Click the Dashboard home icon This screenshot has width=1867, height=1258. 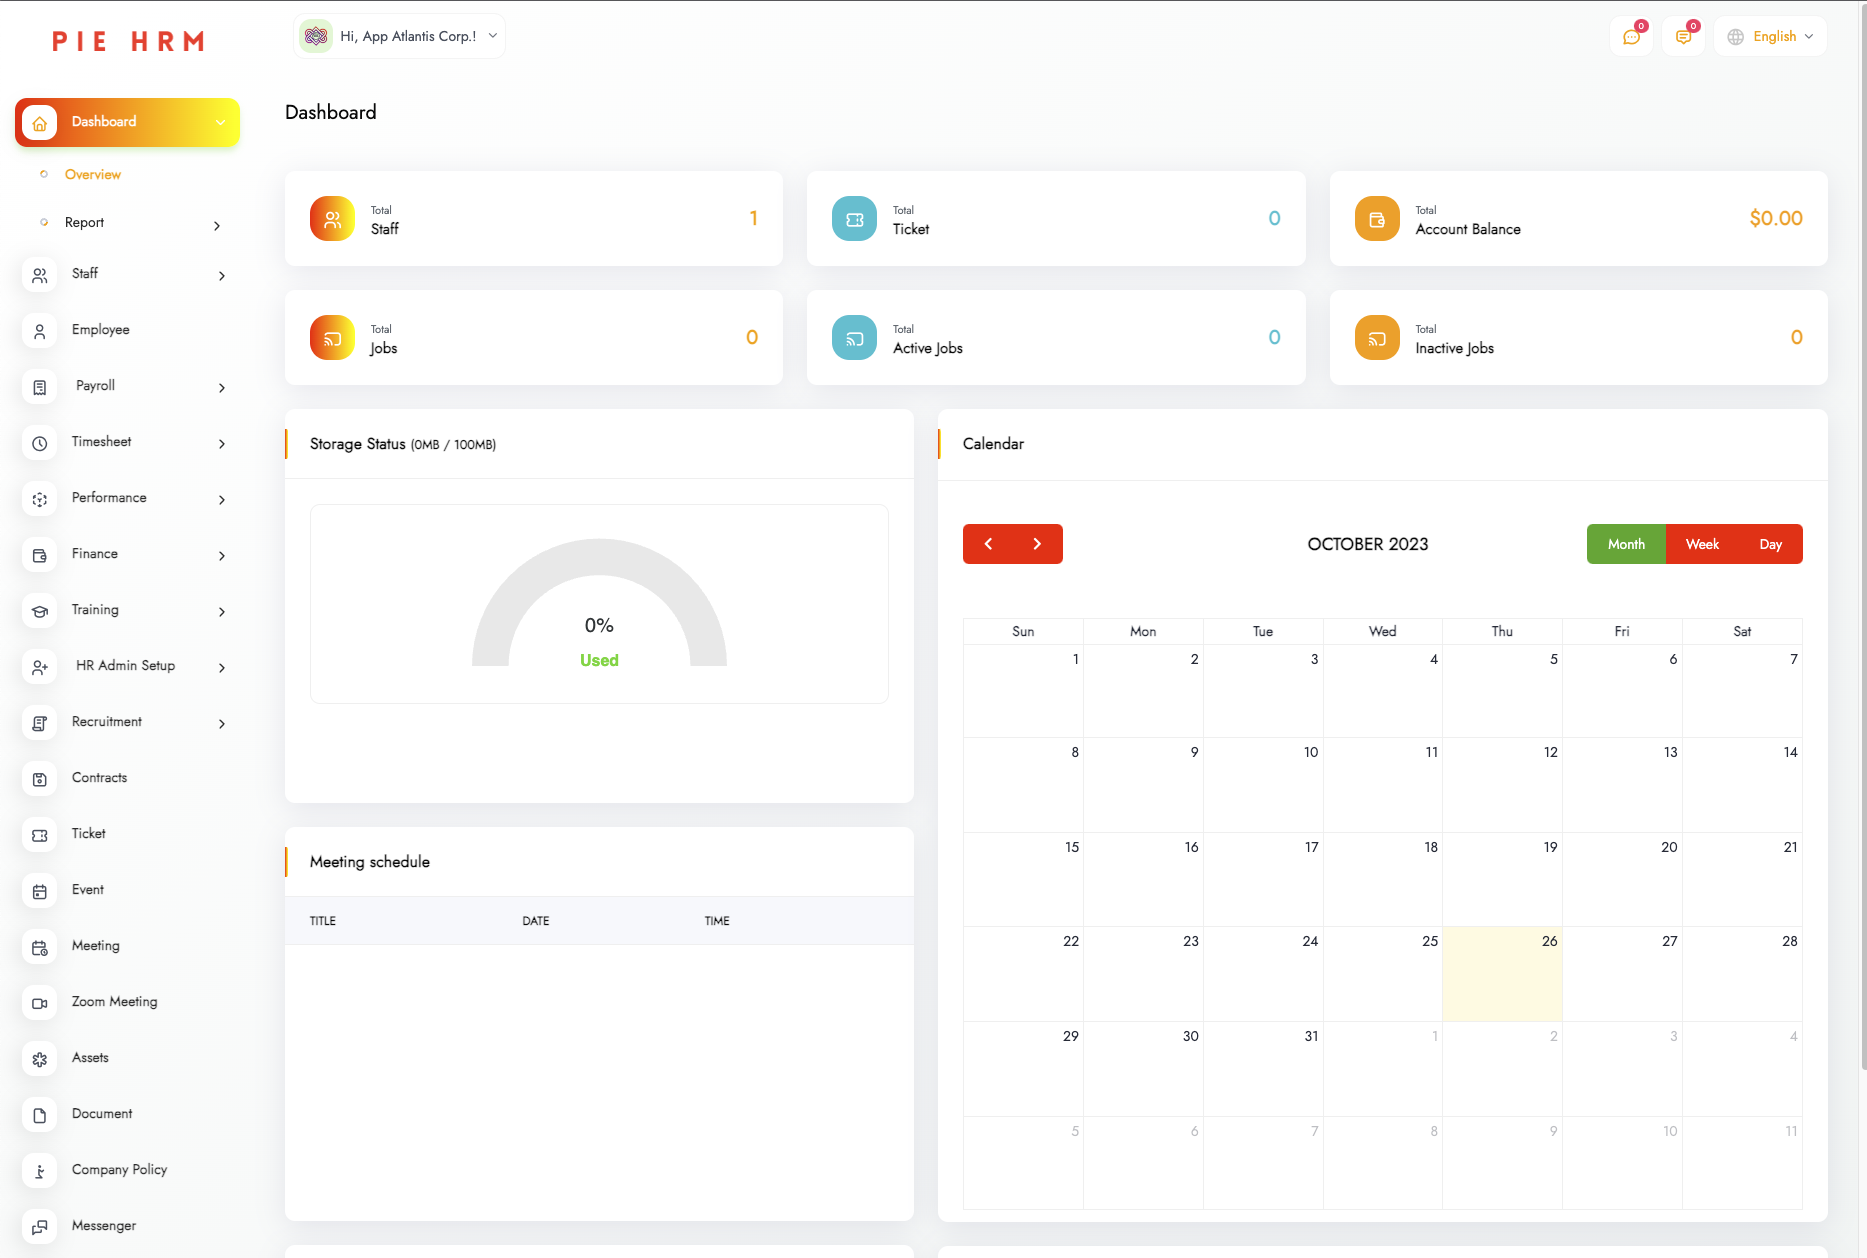(39, 123)
